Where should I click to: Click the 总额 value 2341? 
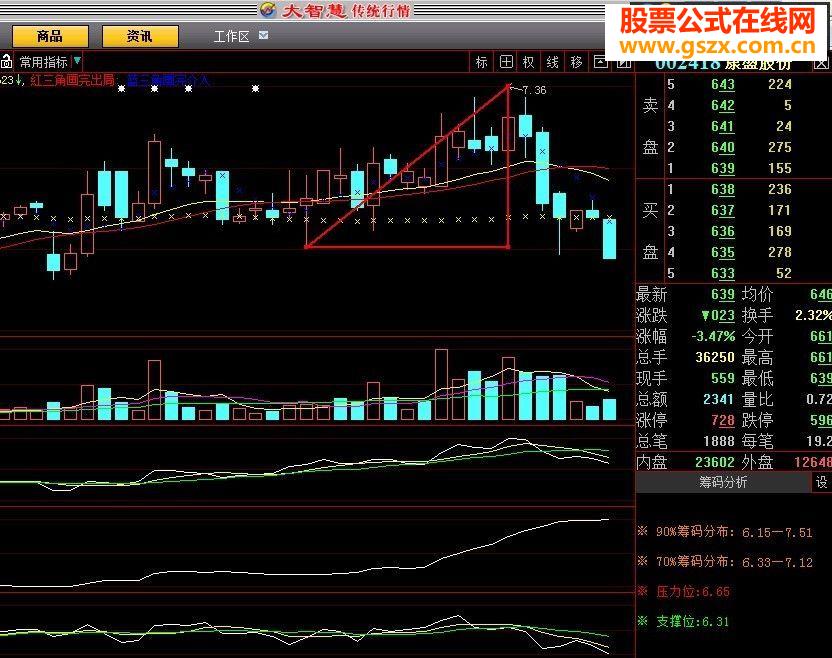(x=719, y=399)
